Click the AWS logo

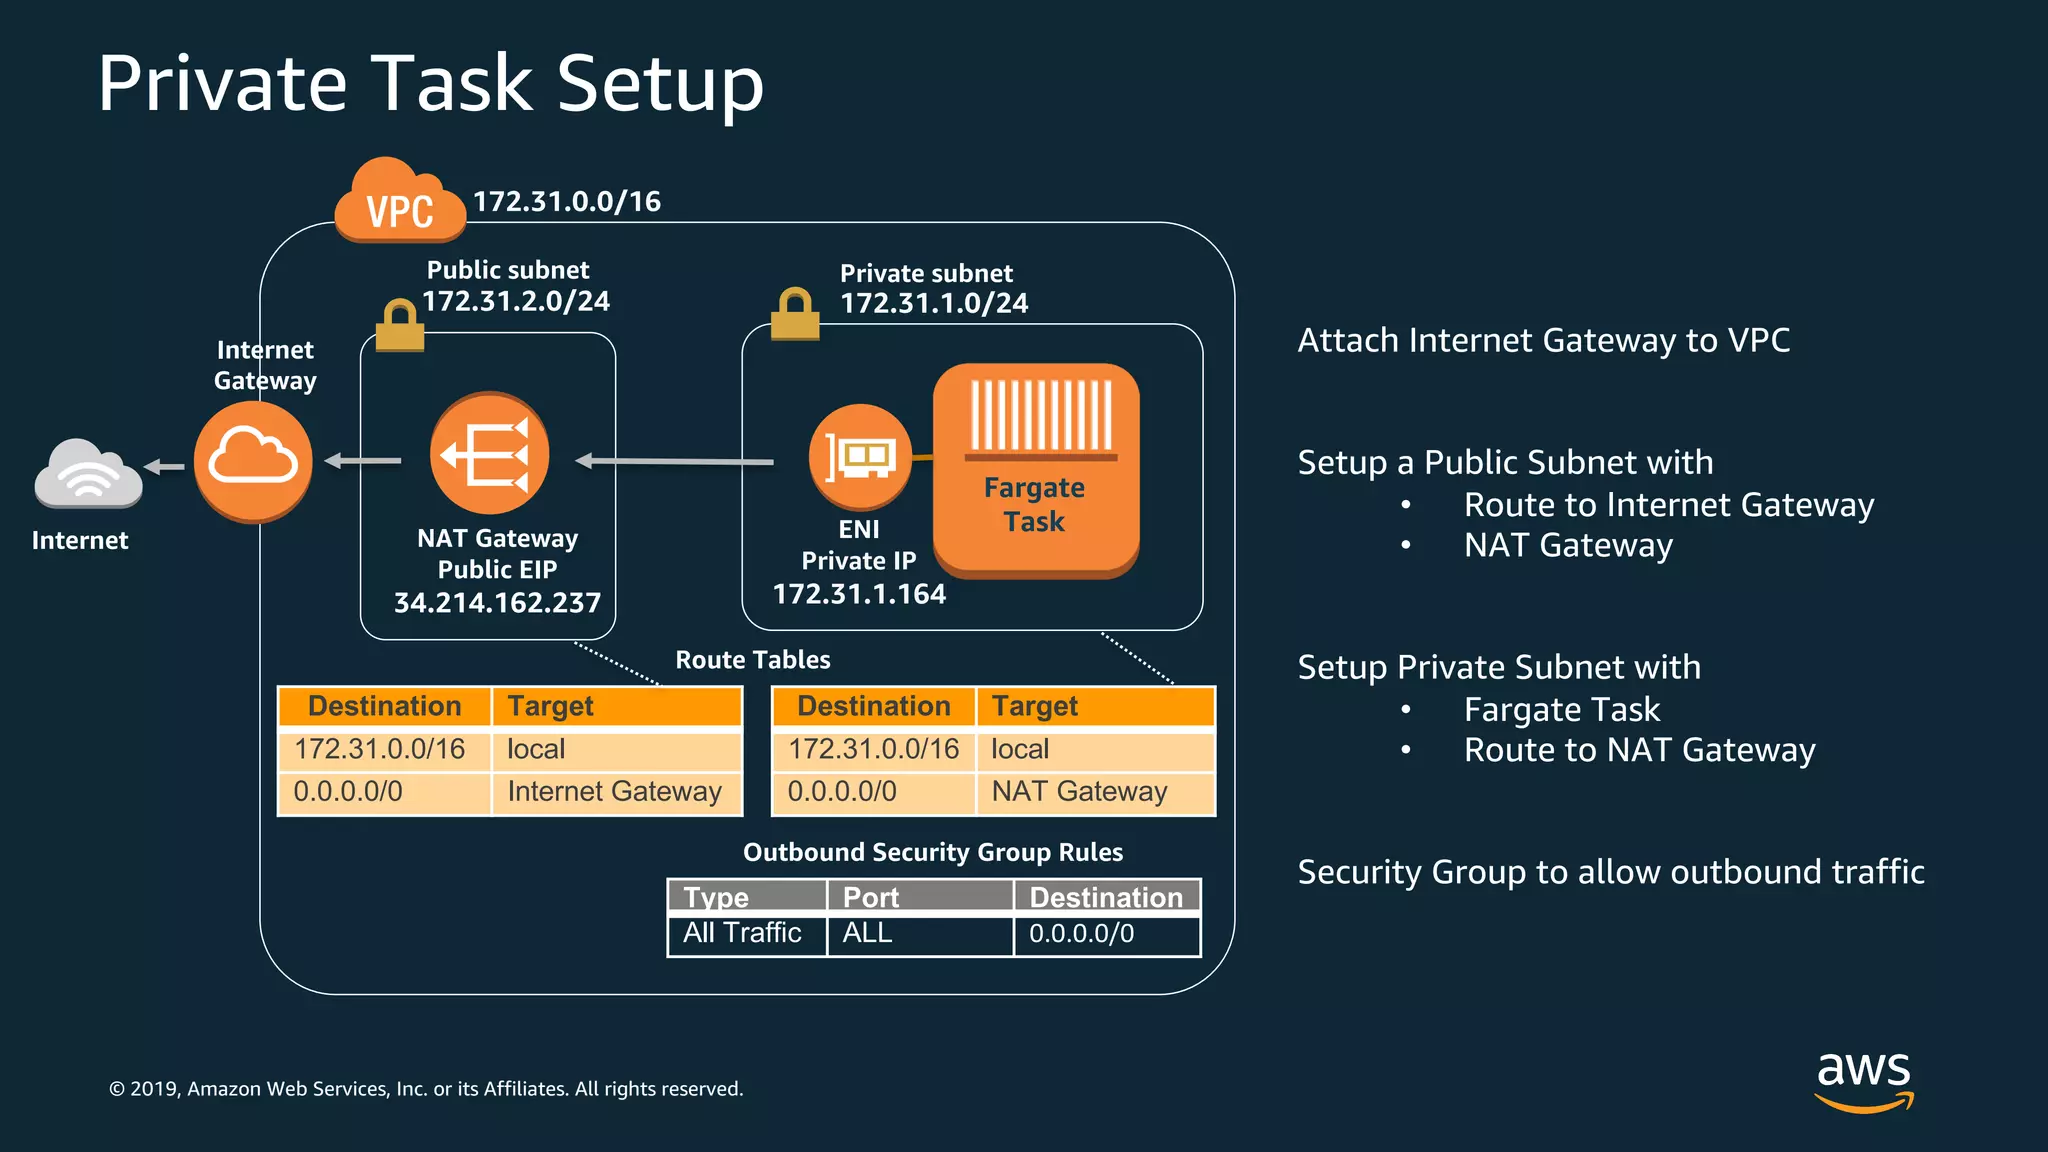click(1863, 1080)
